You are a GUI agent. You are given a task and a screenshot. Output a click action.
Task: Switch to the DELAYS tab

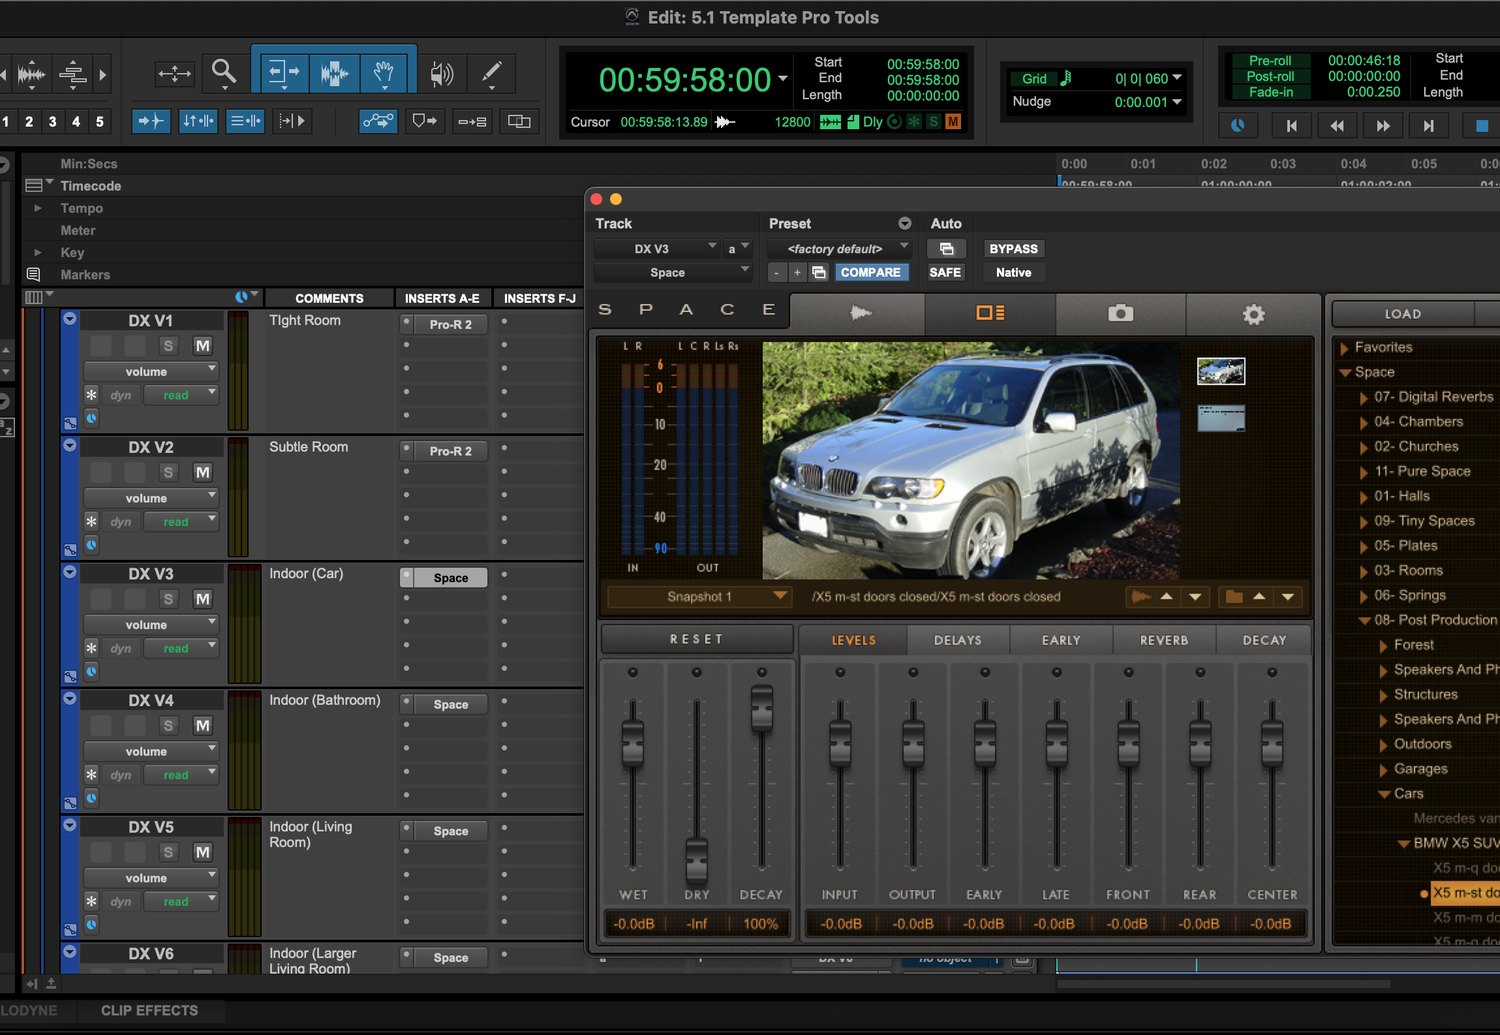(958, 640)
